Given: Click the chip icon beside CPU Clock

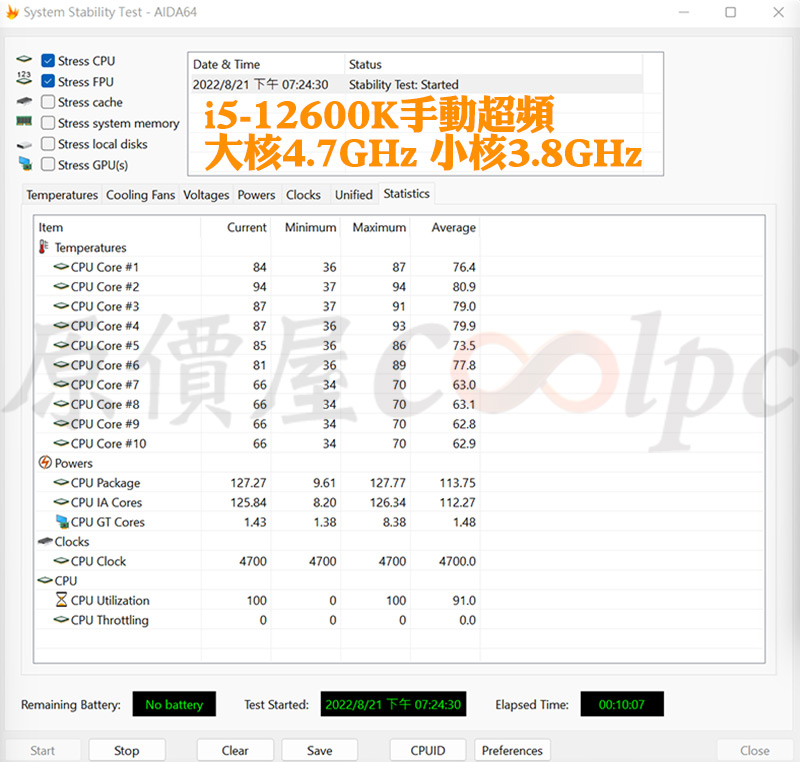Looking at the screenshot, I should tap(61, 561).
